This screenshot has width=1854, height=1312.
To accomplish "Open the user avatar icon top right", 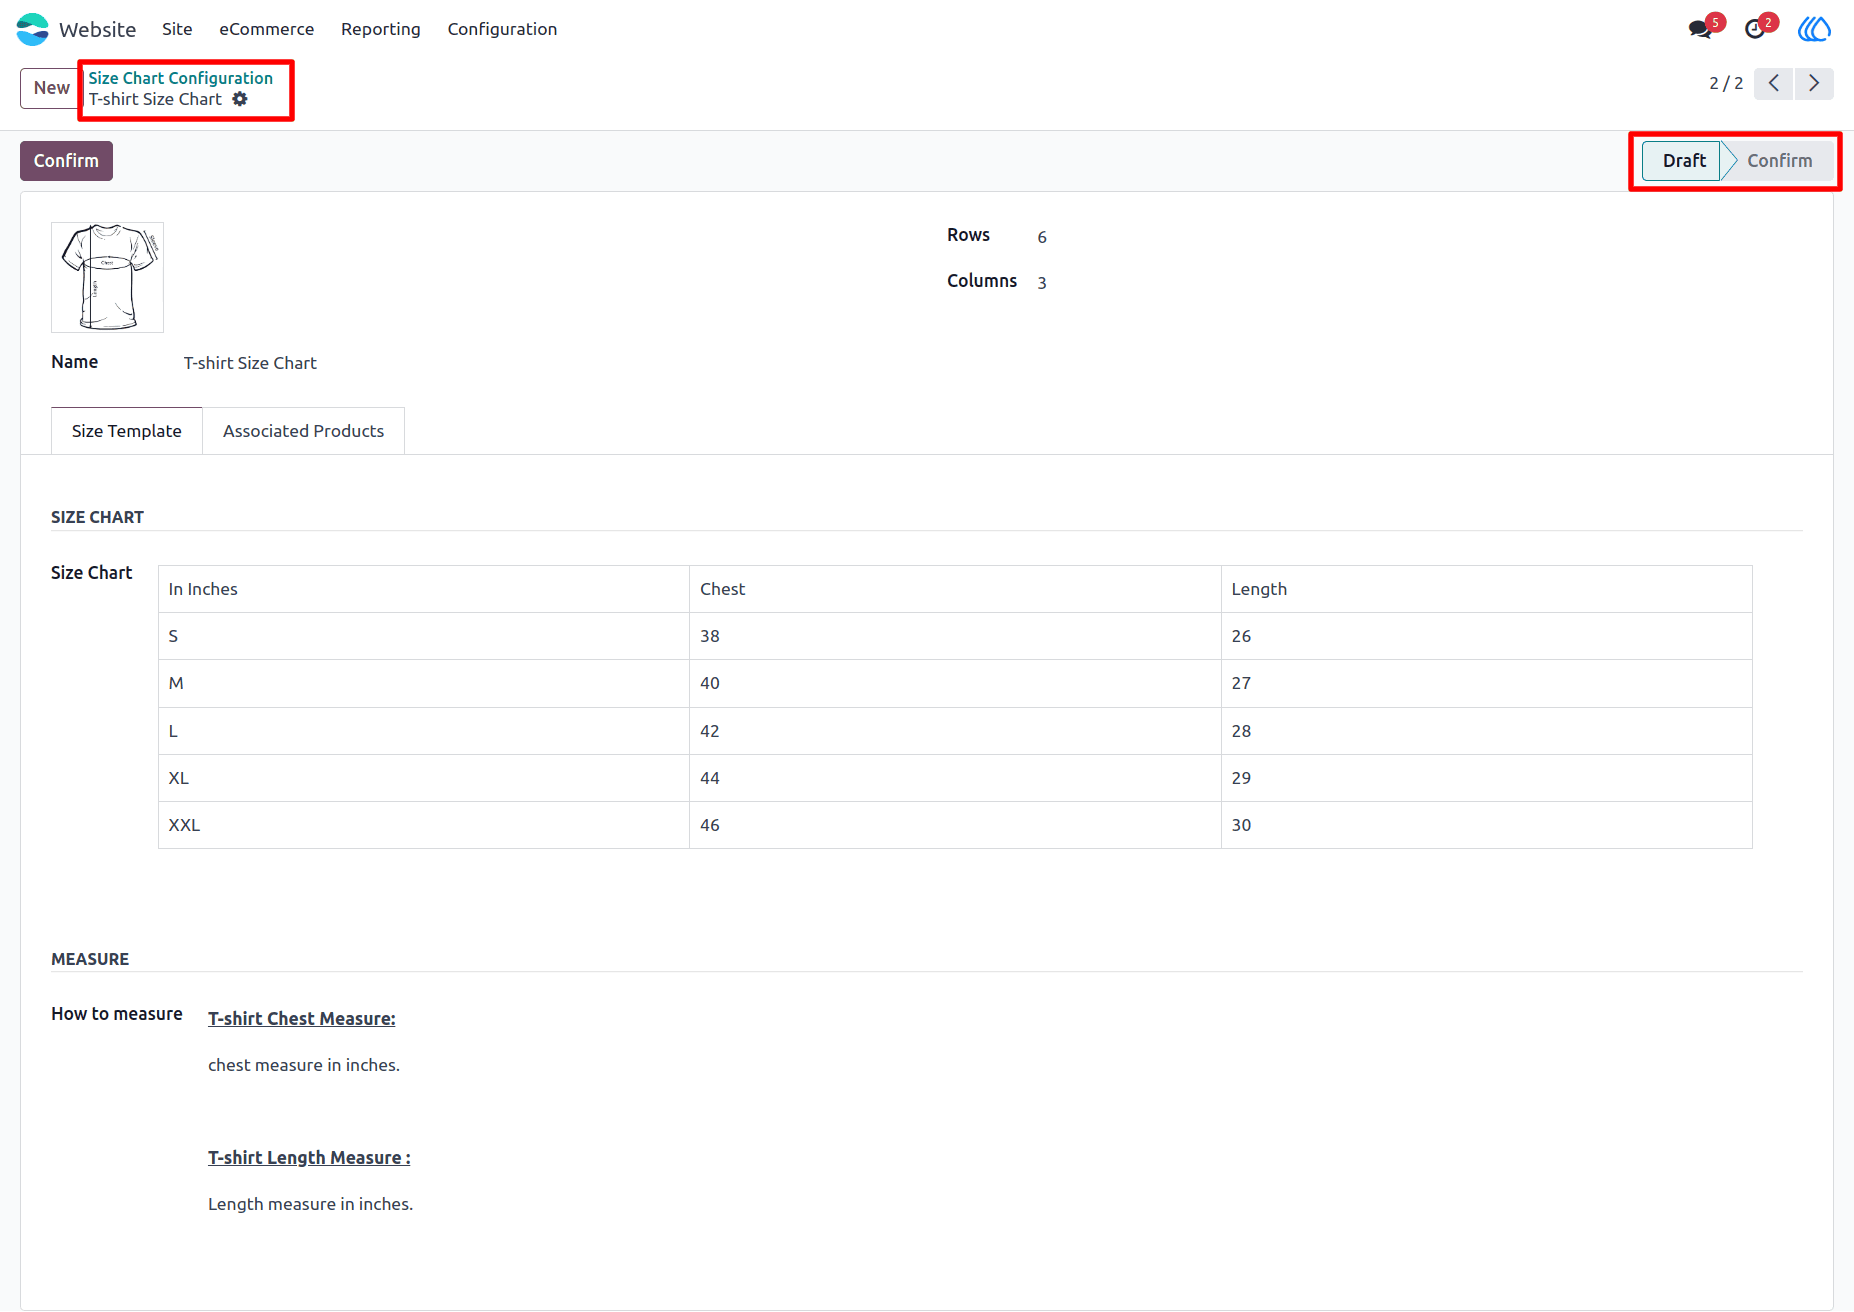I will (1814, 29).
